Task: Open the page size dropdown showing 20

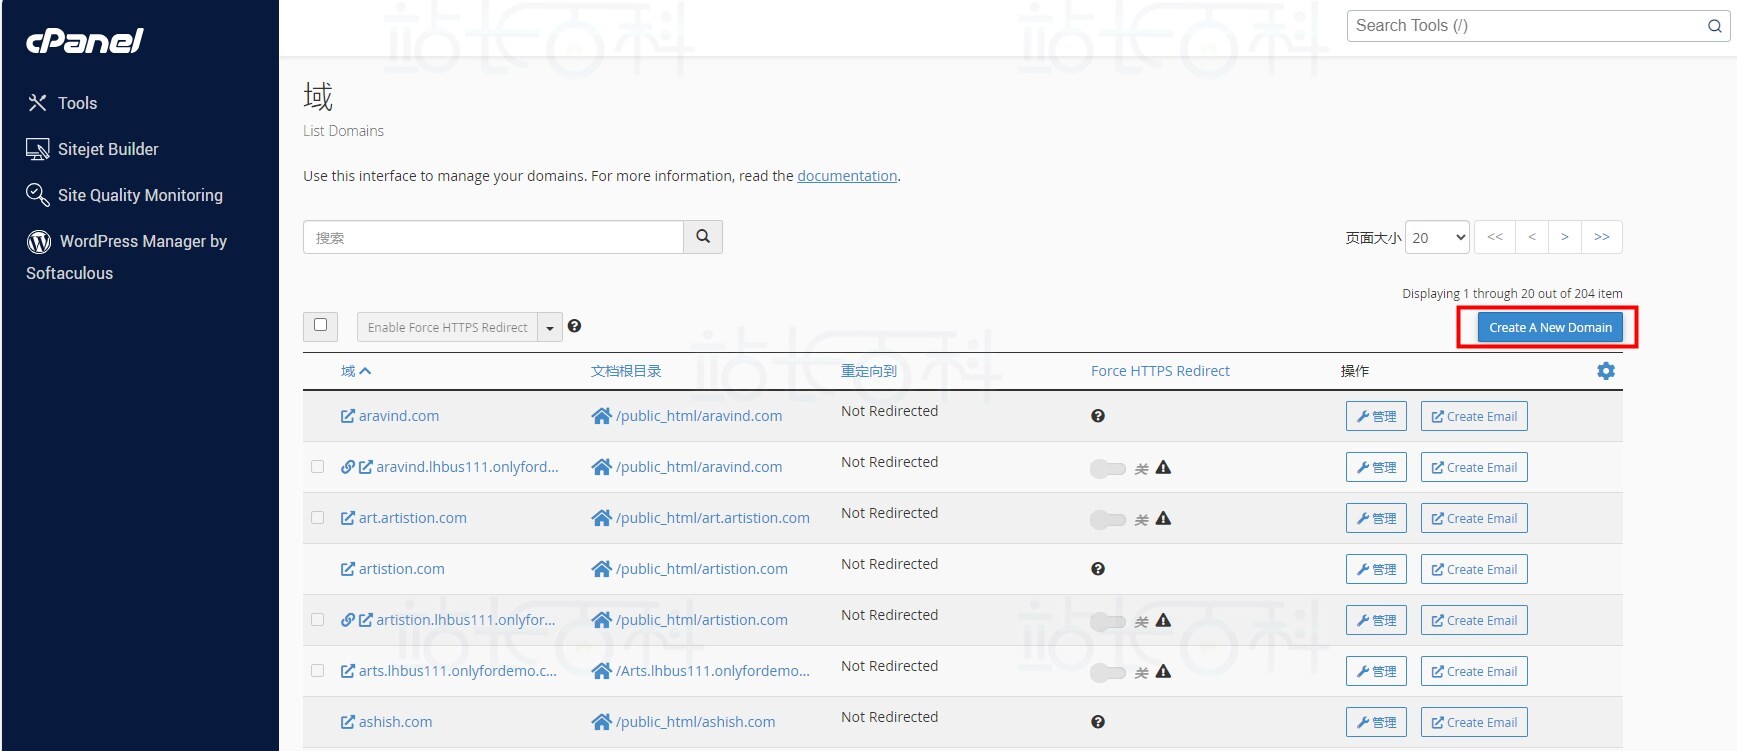Action: pyautogui.click(x=1437, y=238)
